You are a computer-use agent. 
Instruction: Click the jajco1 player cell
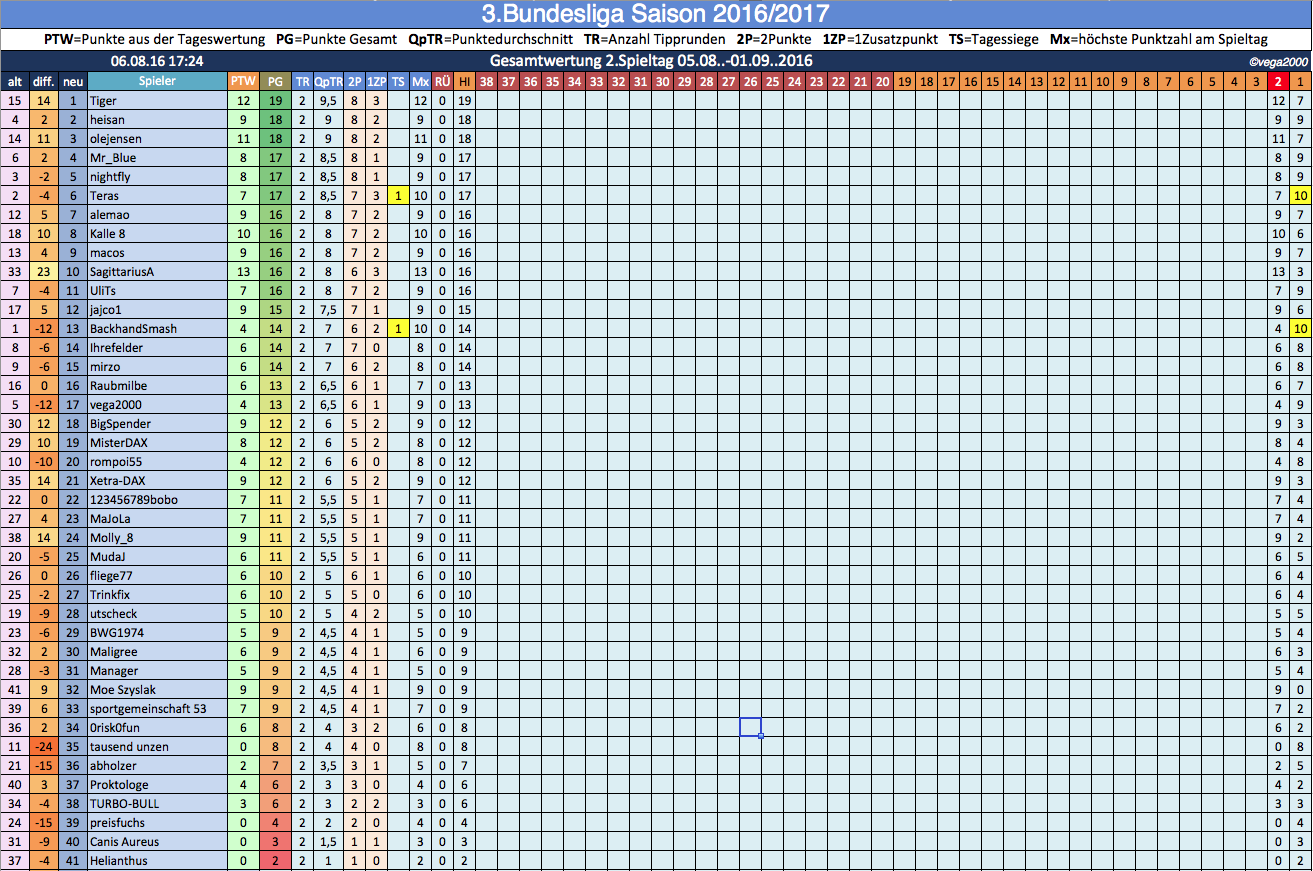(157, 309)
